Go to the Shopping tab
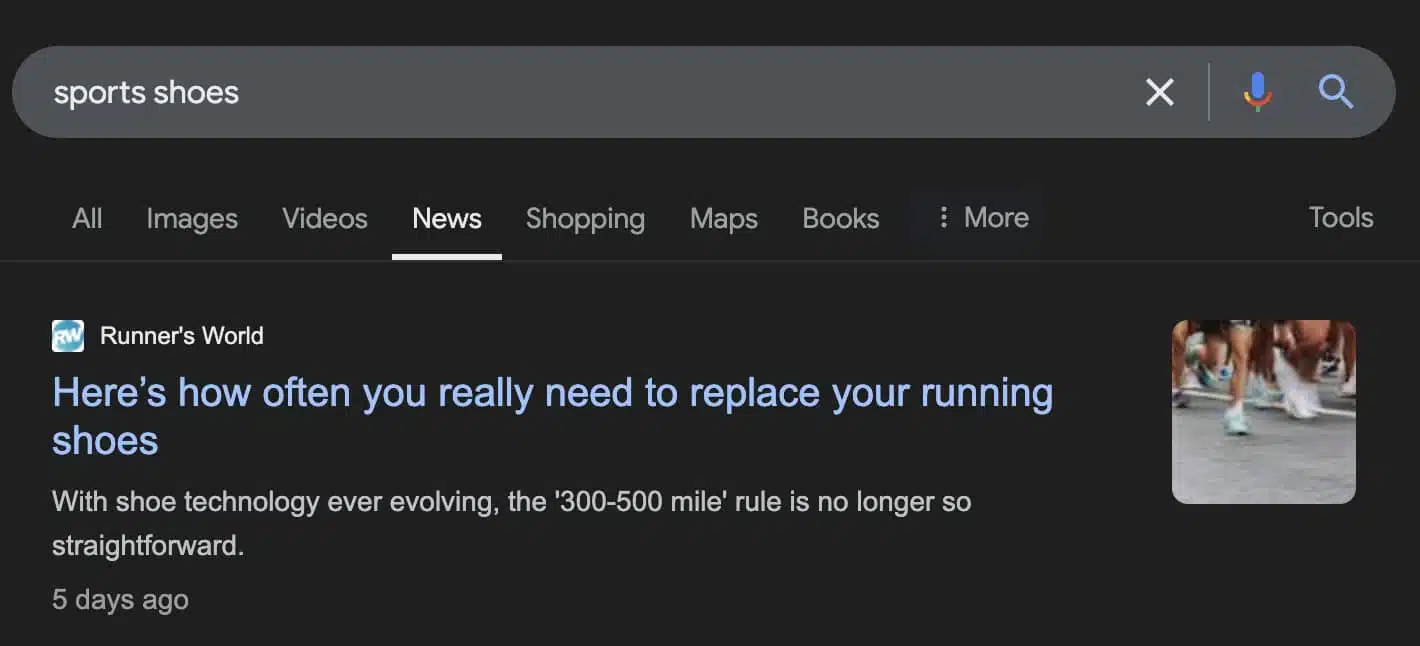Image resolution: width=1420 pixels, height=646 pixels. pyautogui.click(x=585, y=219)
